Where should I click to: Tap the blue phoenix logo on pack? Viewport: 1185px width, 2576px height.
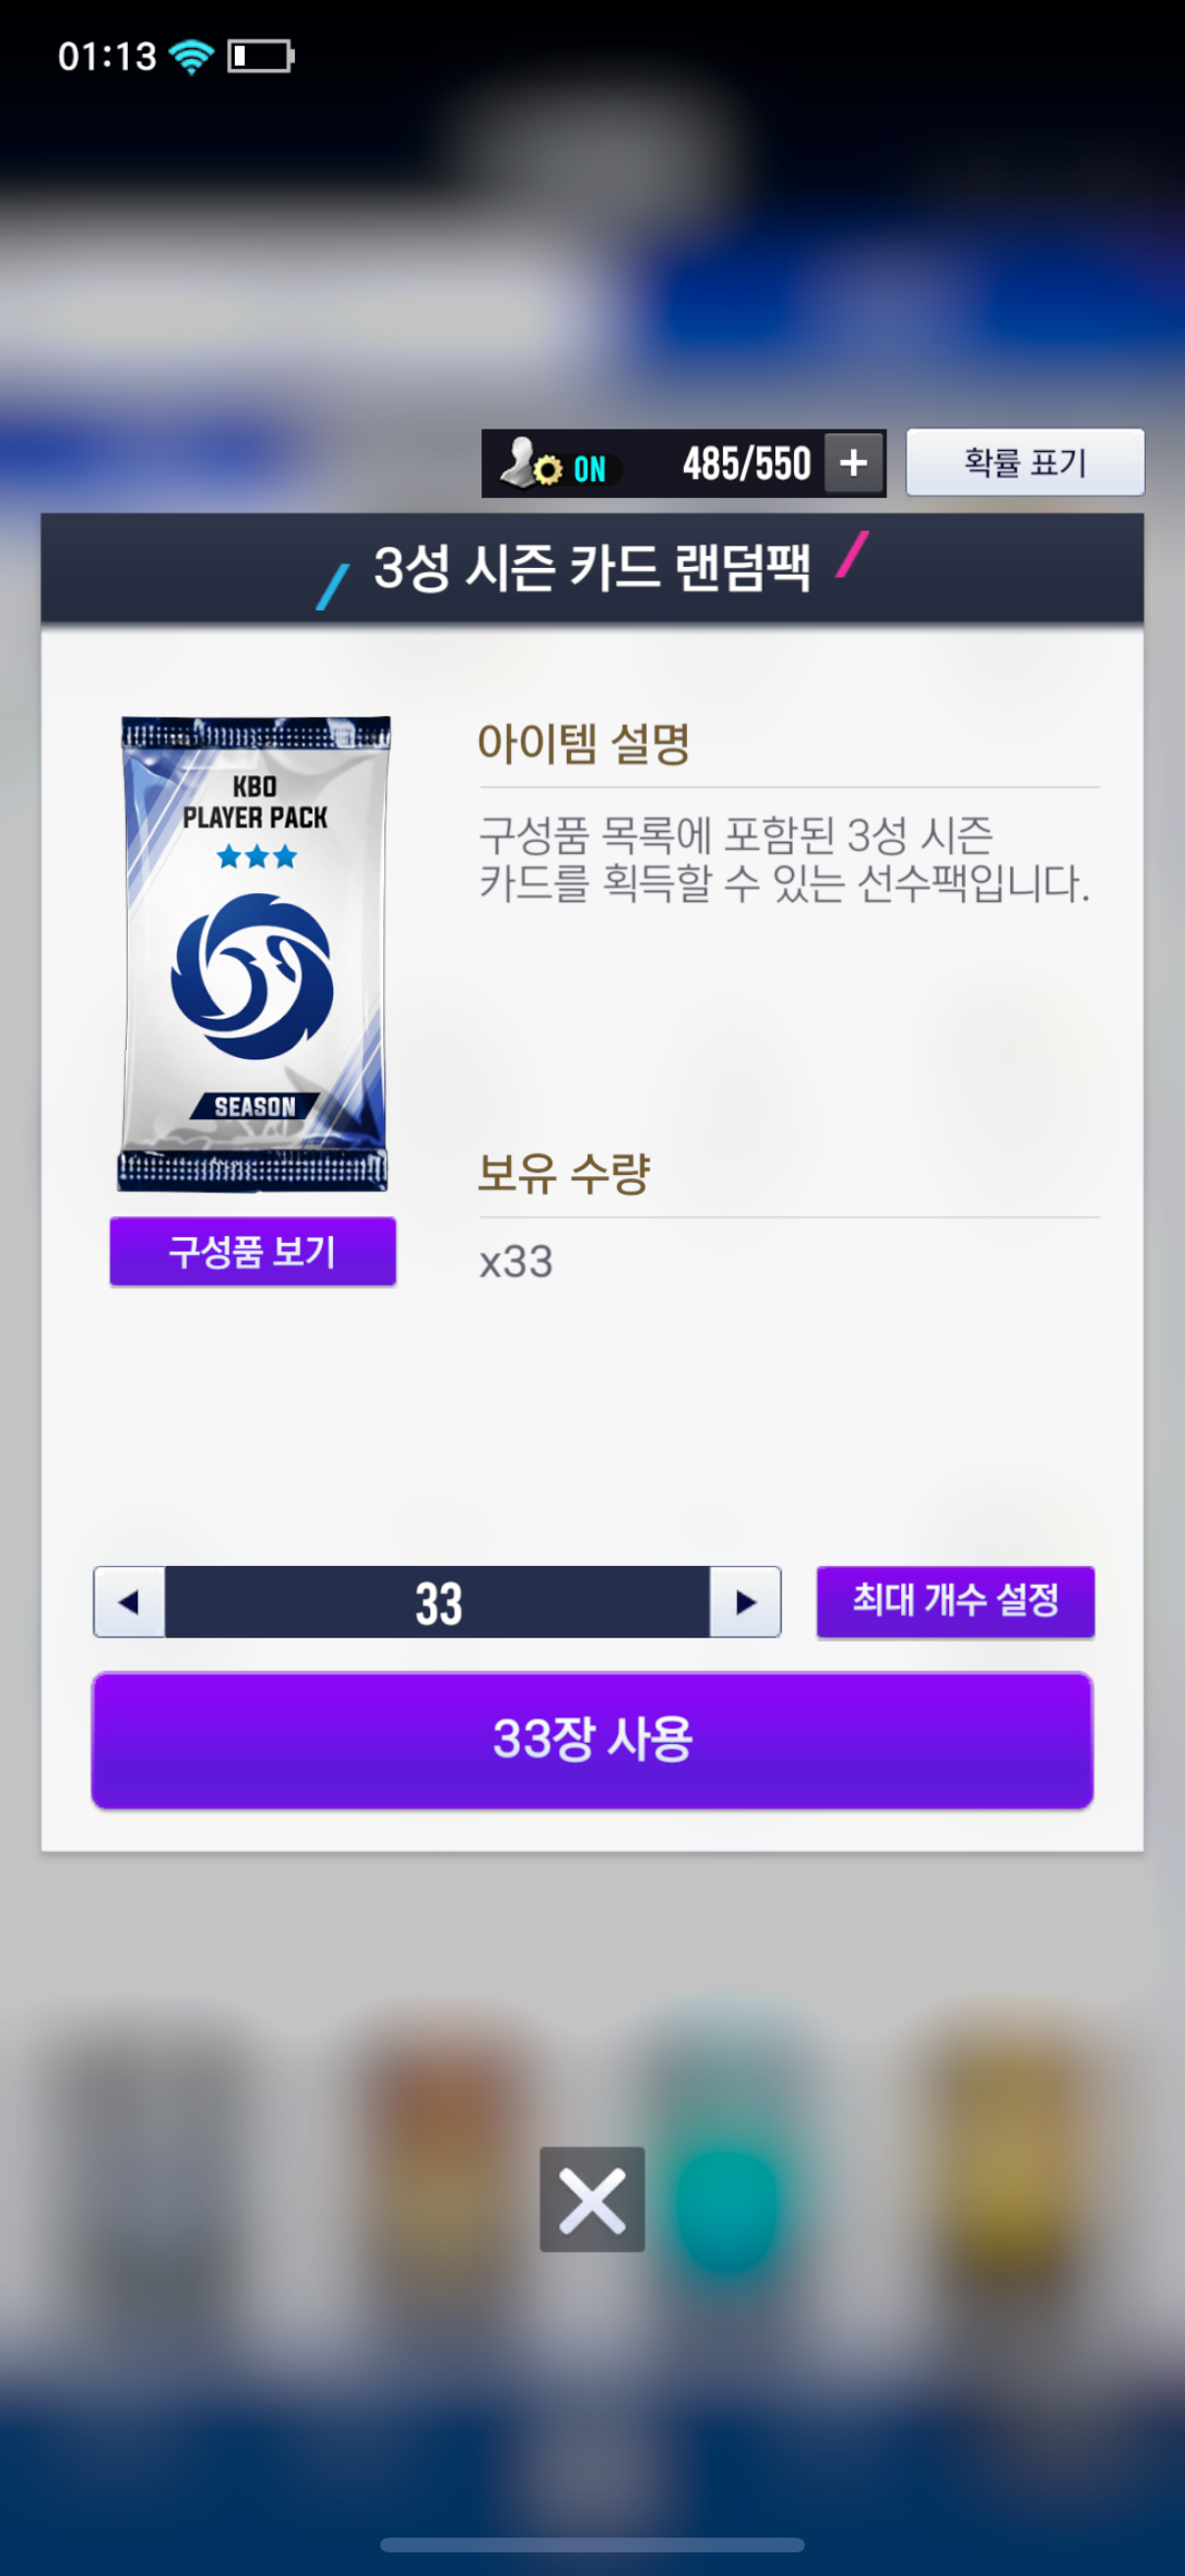coord(253,976)
